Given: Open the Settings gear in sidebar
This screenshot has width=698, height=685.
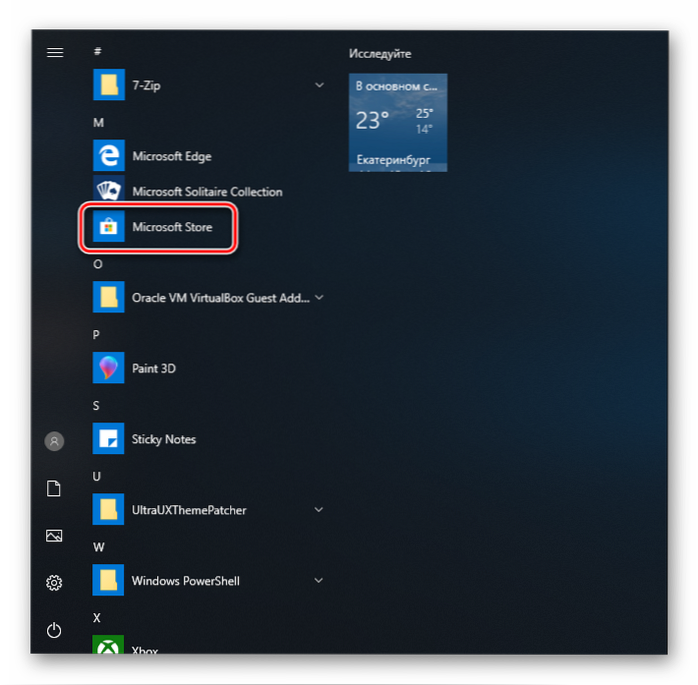Looking at the screenshot, I should (54, 583).
